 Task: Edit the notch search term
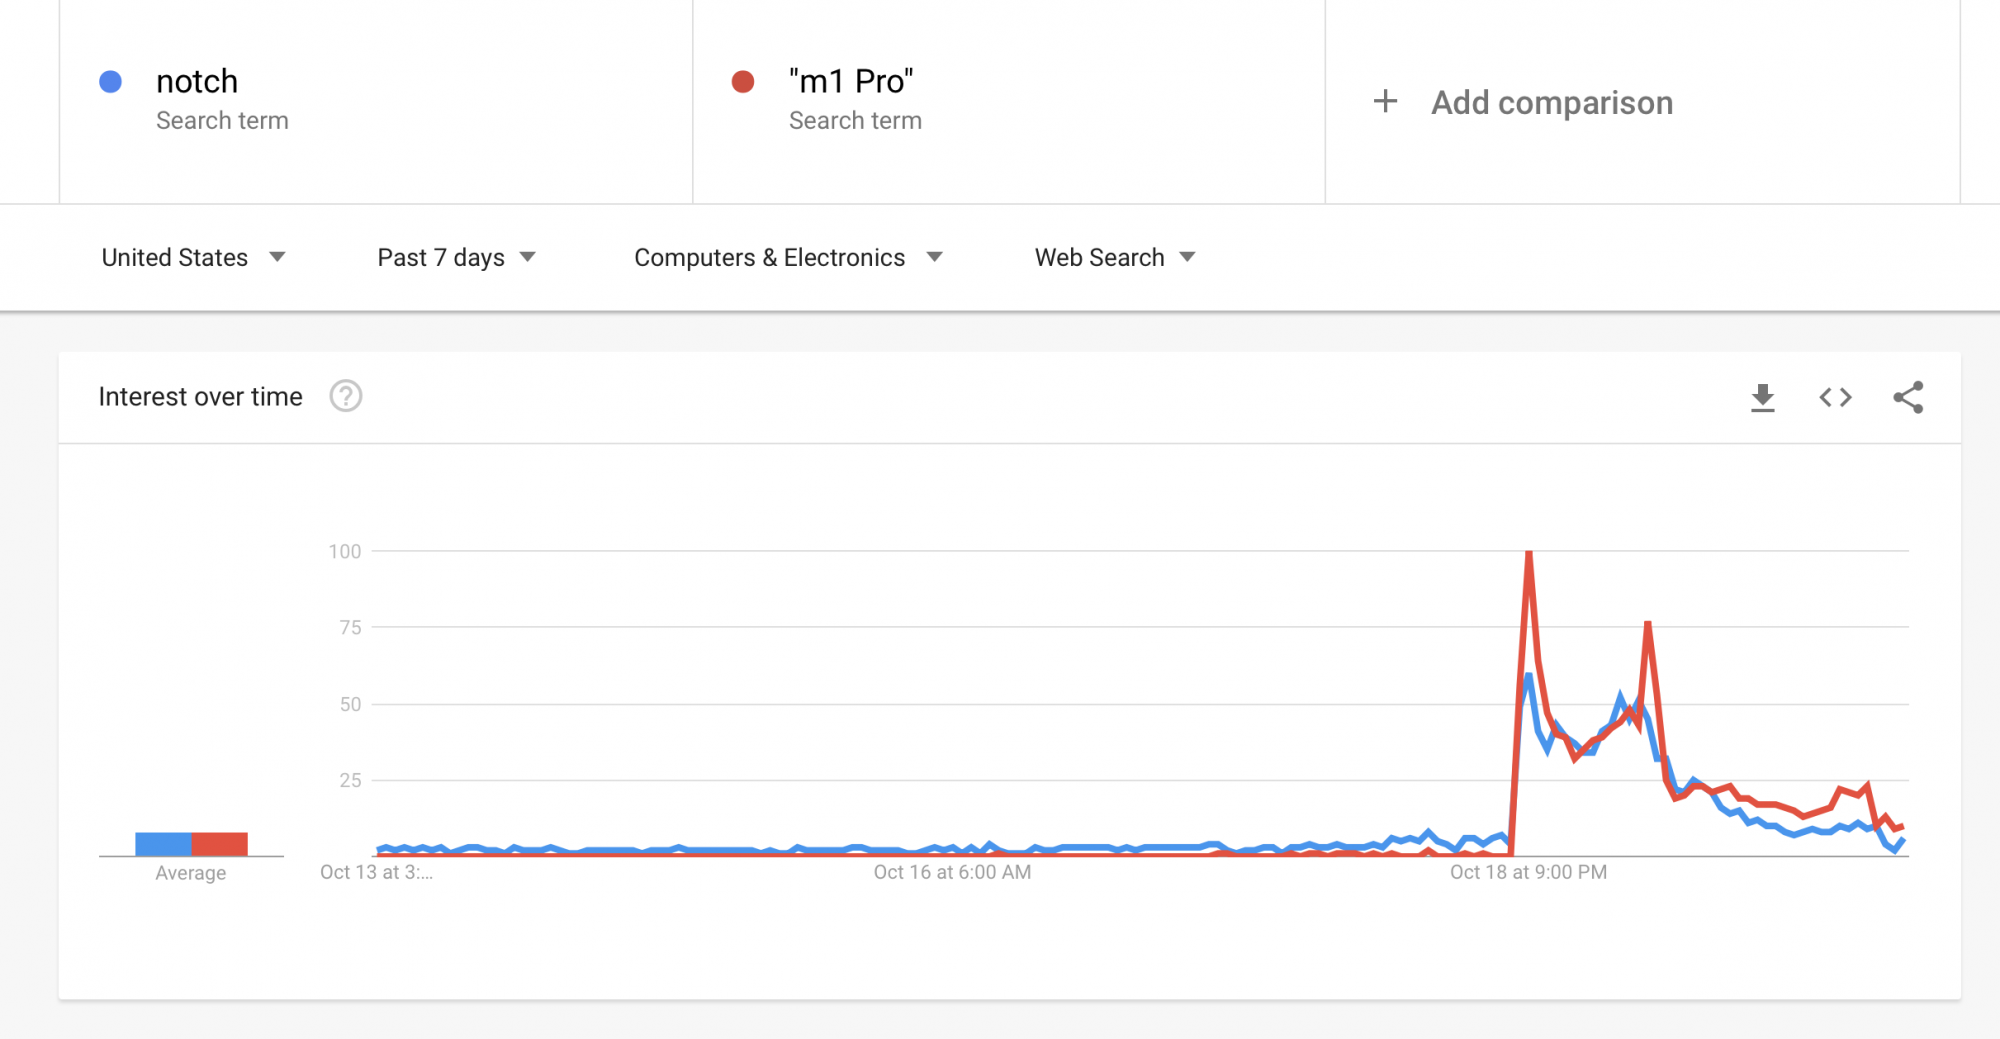pyautogui.click(x=197, y=82)
